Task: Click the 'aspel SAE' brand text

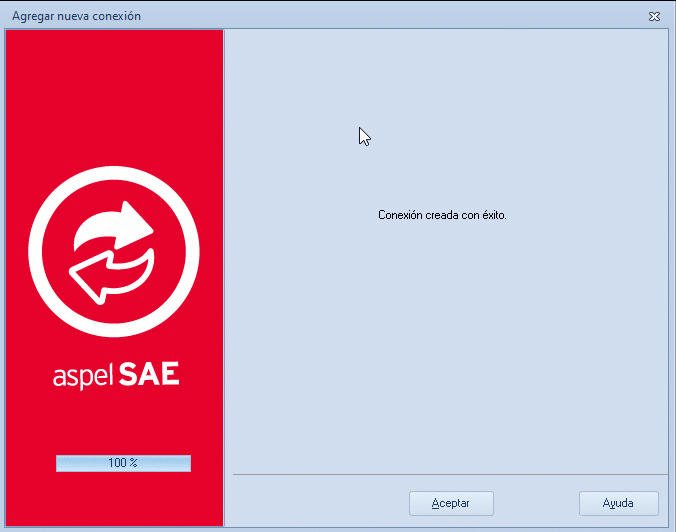Action: [116, 375]
